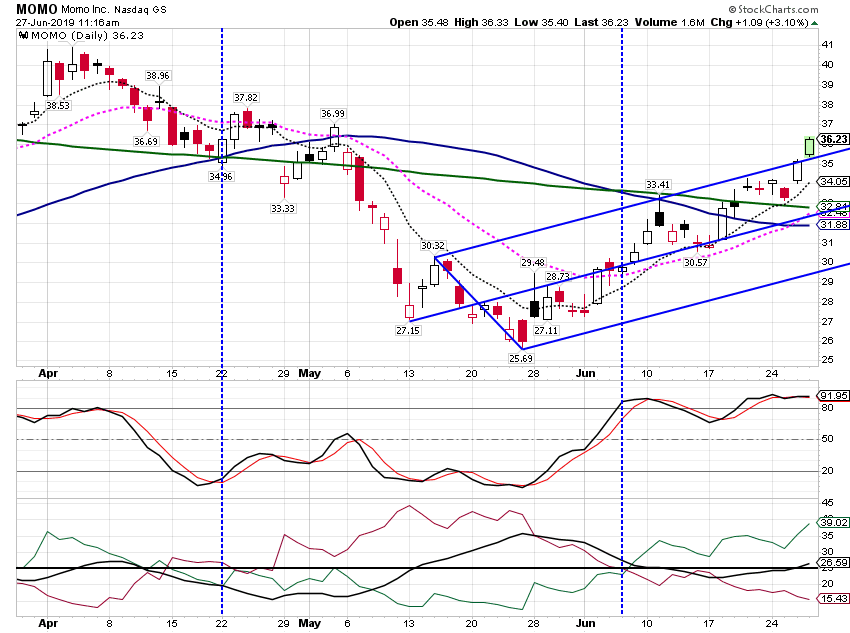Click the 27.11 price annotation
Image resolution: width=850 pixels, height=633 pixels.
tap(546, 330)
